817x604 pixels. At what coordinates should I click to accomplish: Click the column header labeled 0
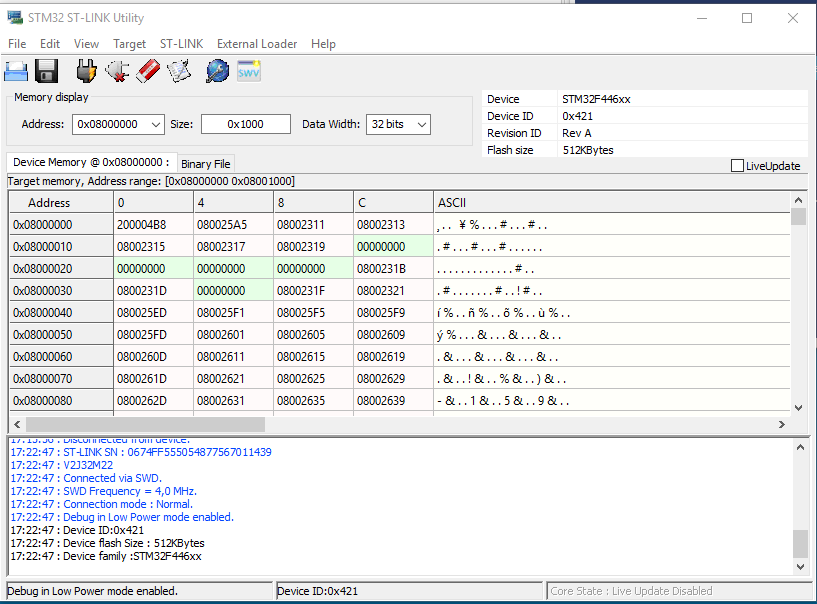[x=153, y=202]
